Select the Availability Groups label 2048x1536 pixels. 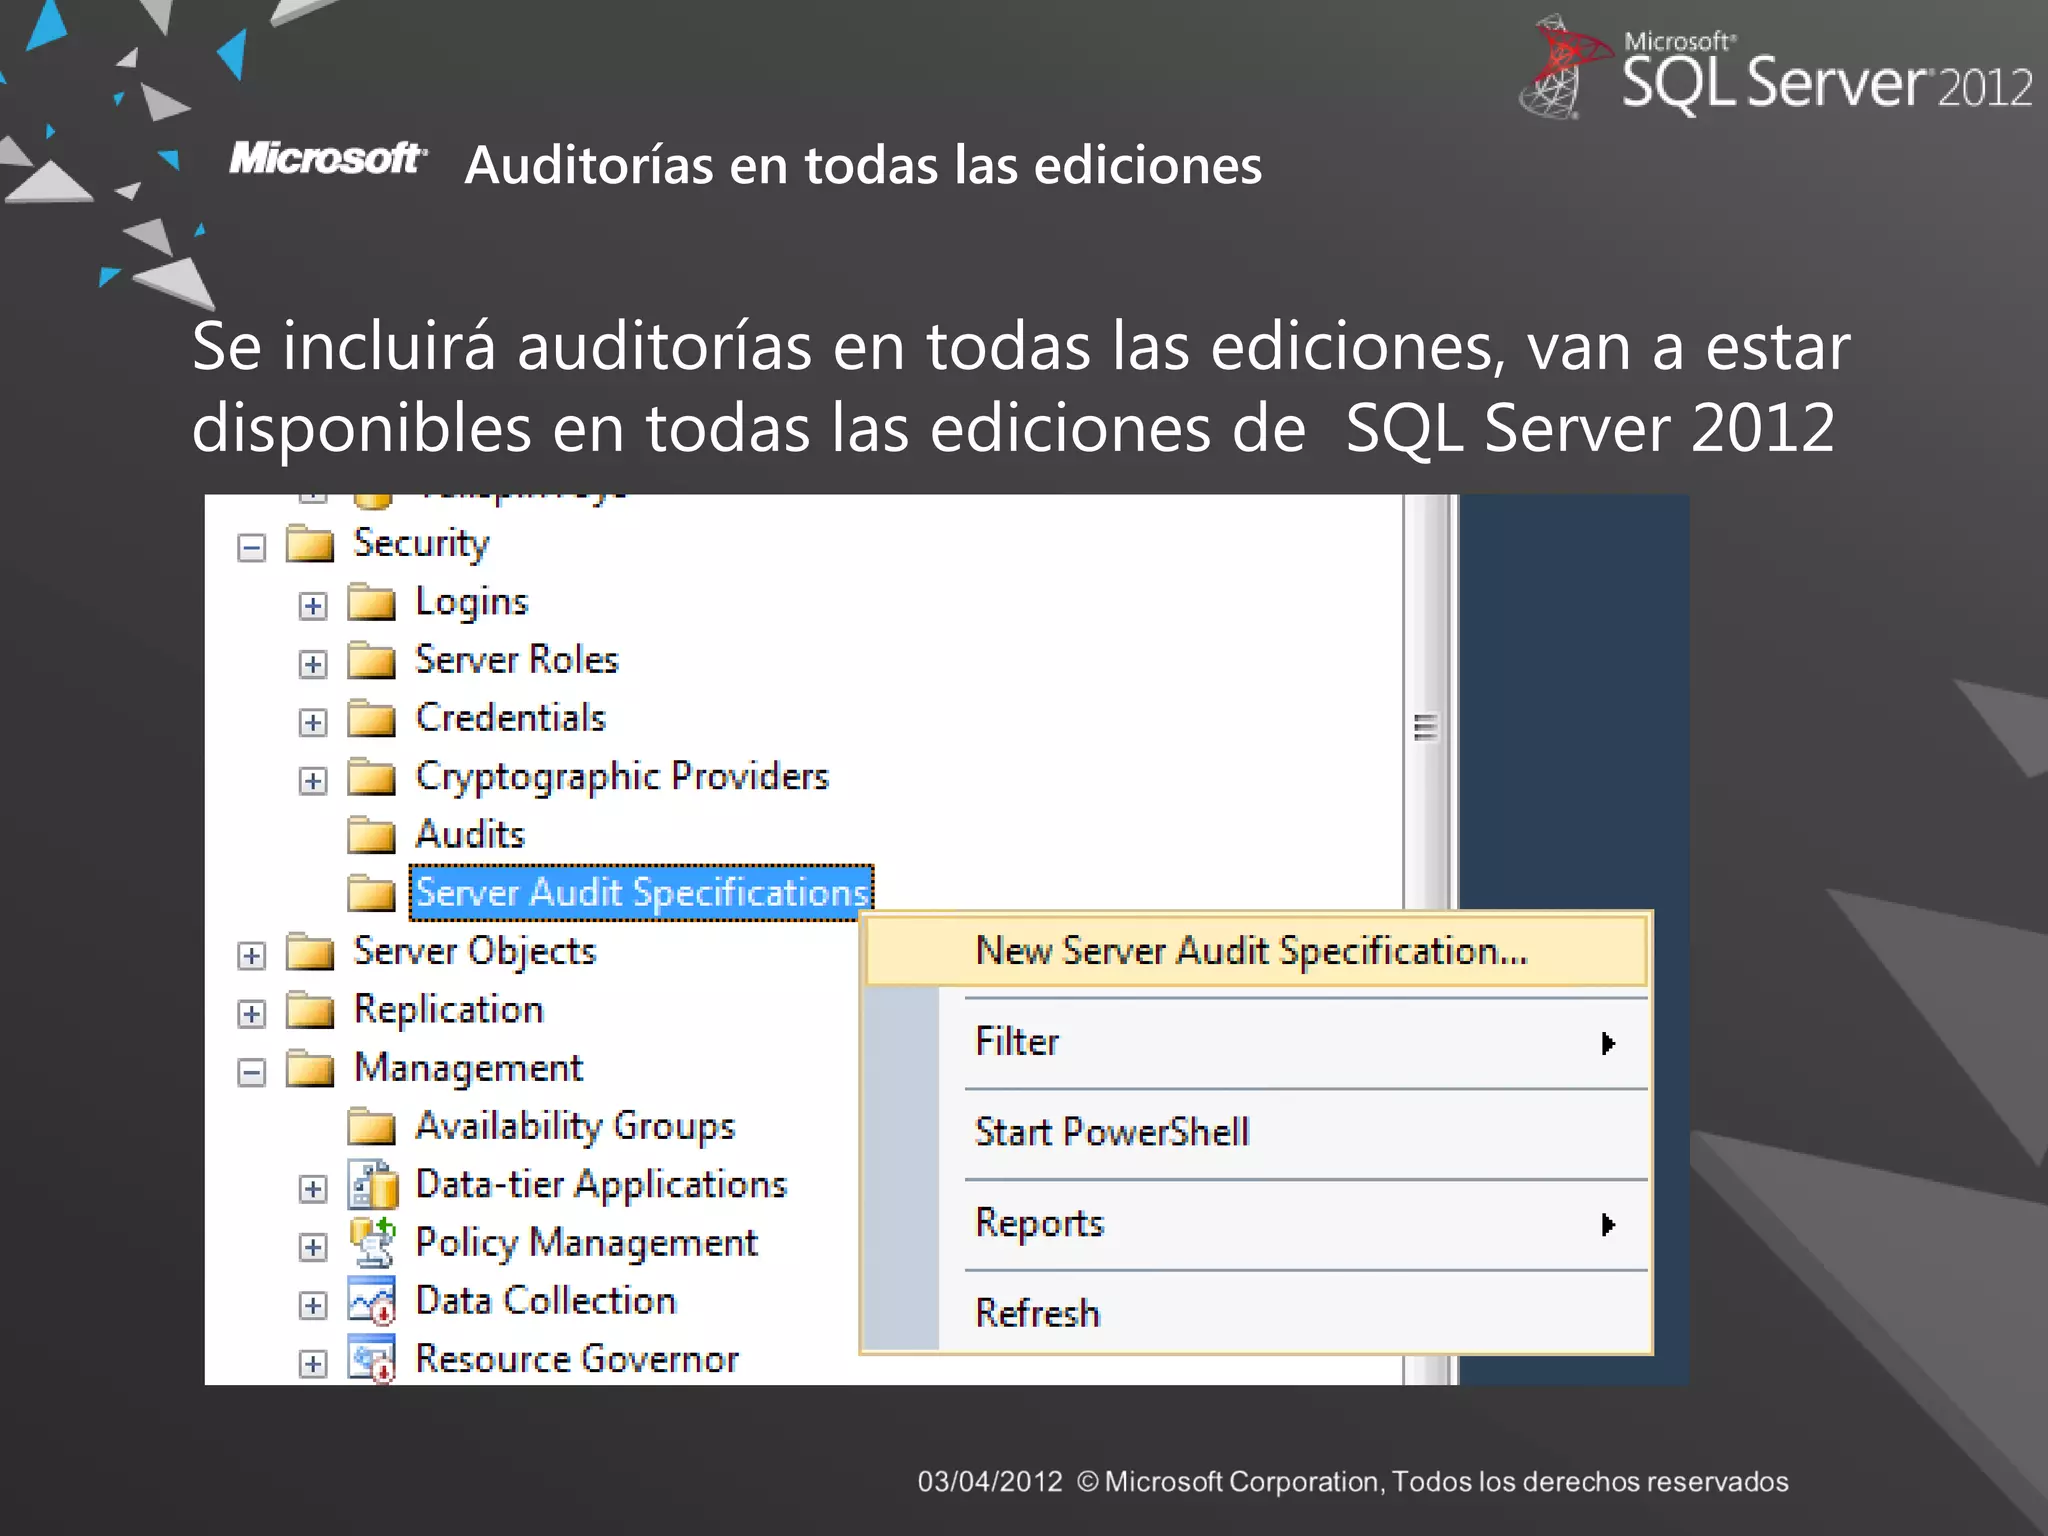575,1127
